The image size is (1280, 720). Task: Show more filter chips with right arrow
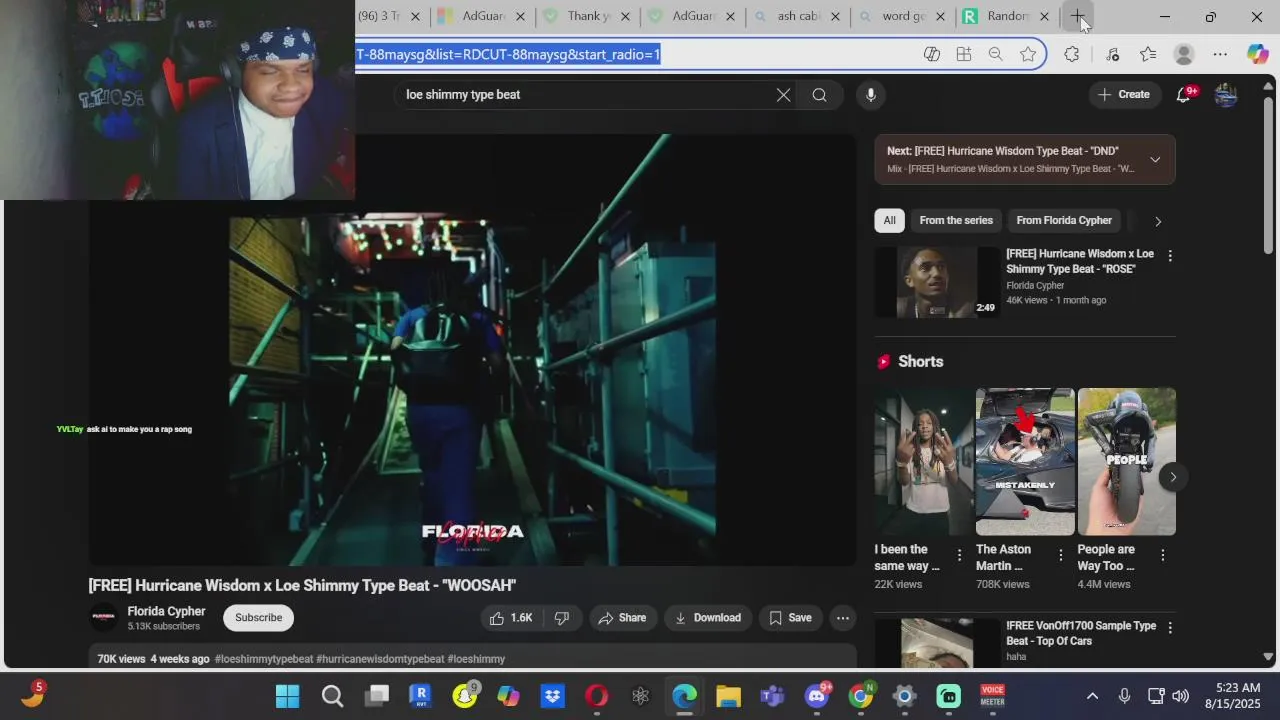(x=1158, y=221)
